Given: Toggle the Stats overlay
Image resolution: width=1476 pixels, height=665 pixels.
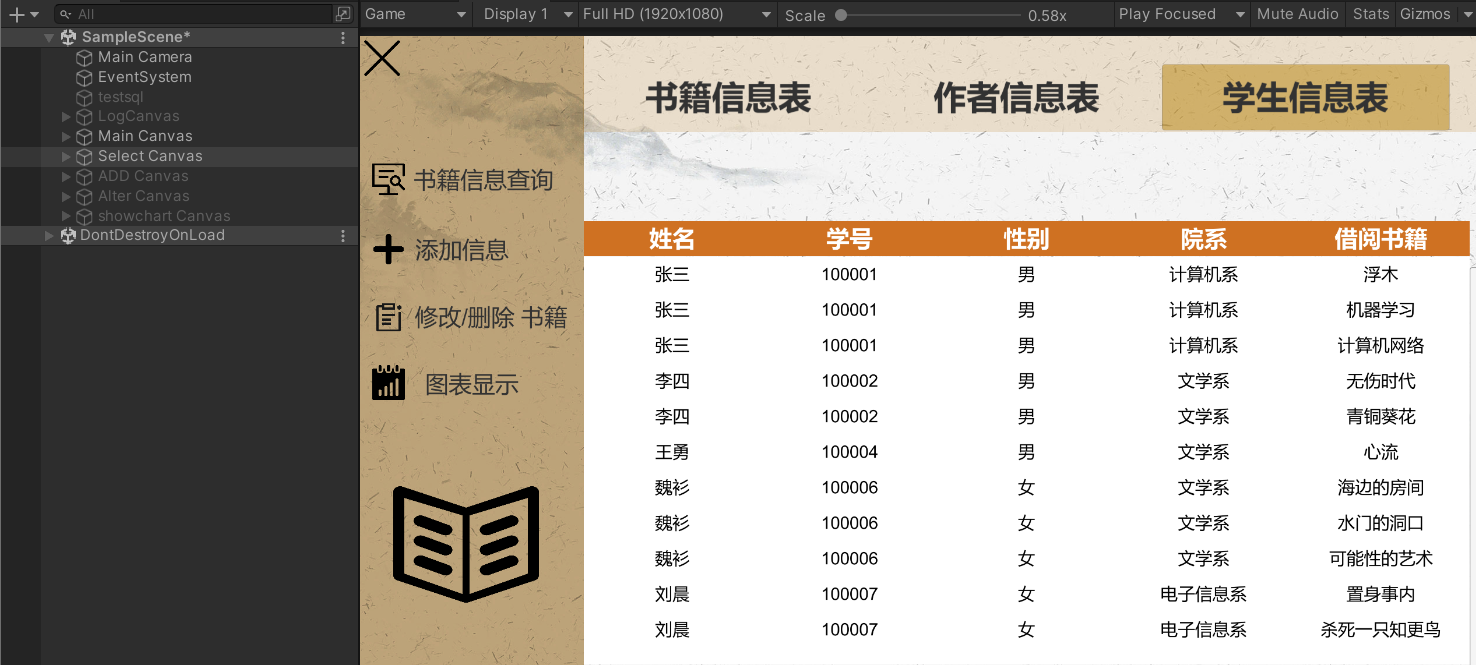Looking at the screenshot, I should 1370,14.
